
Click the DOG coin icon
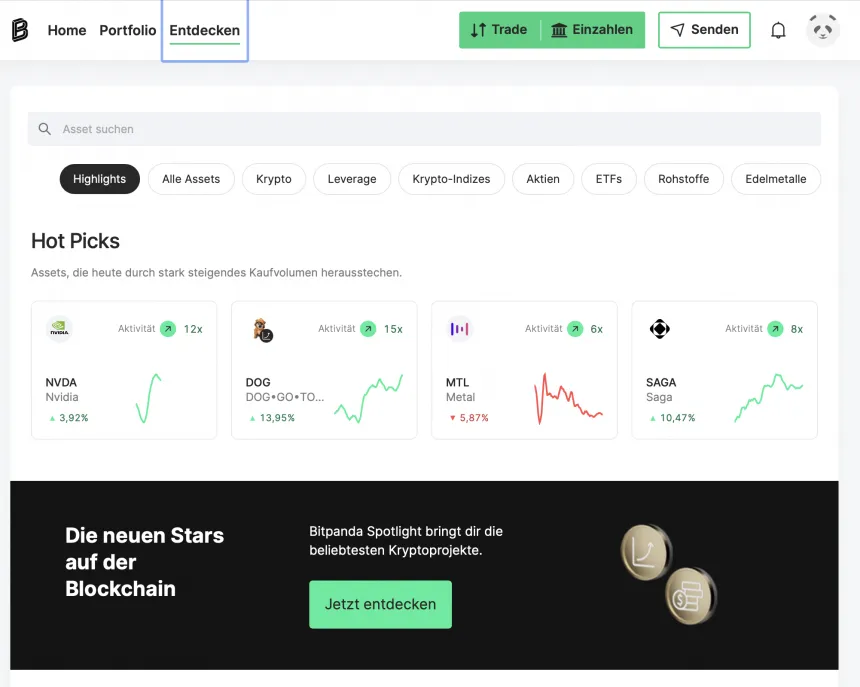pos(261,329)
